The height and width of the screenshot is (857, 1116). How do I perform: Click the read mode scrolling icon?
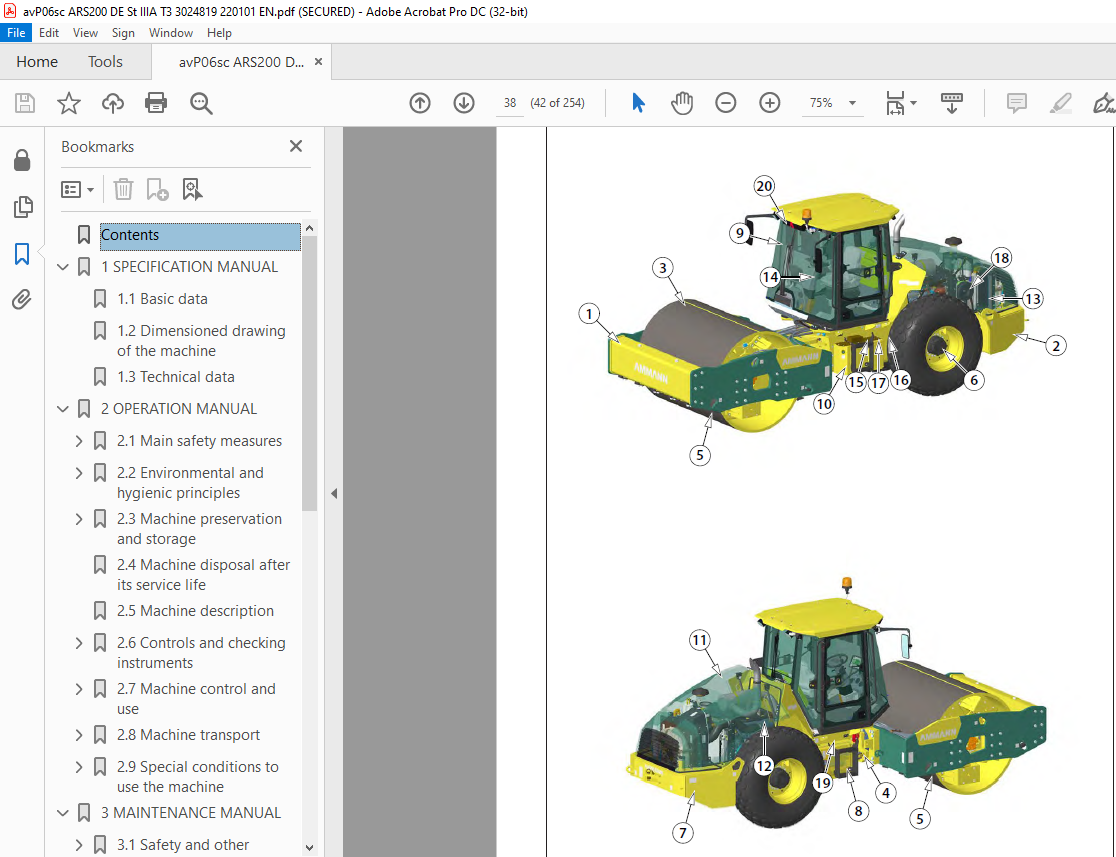952,103
